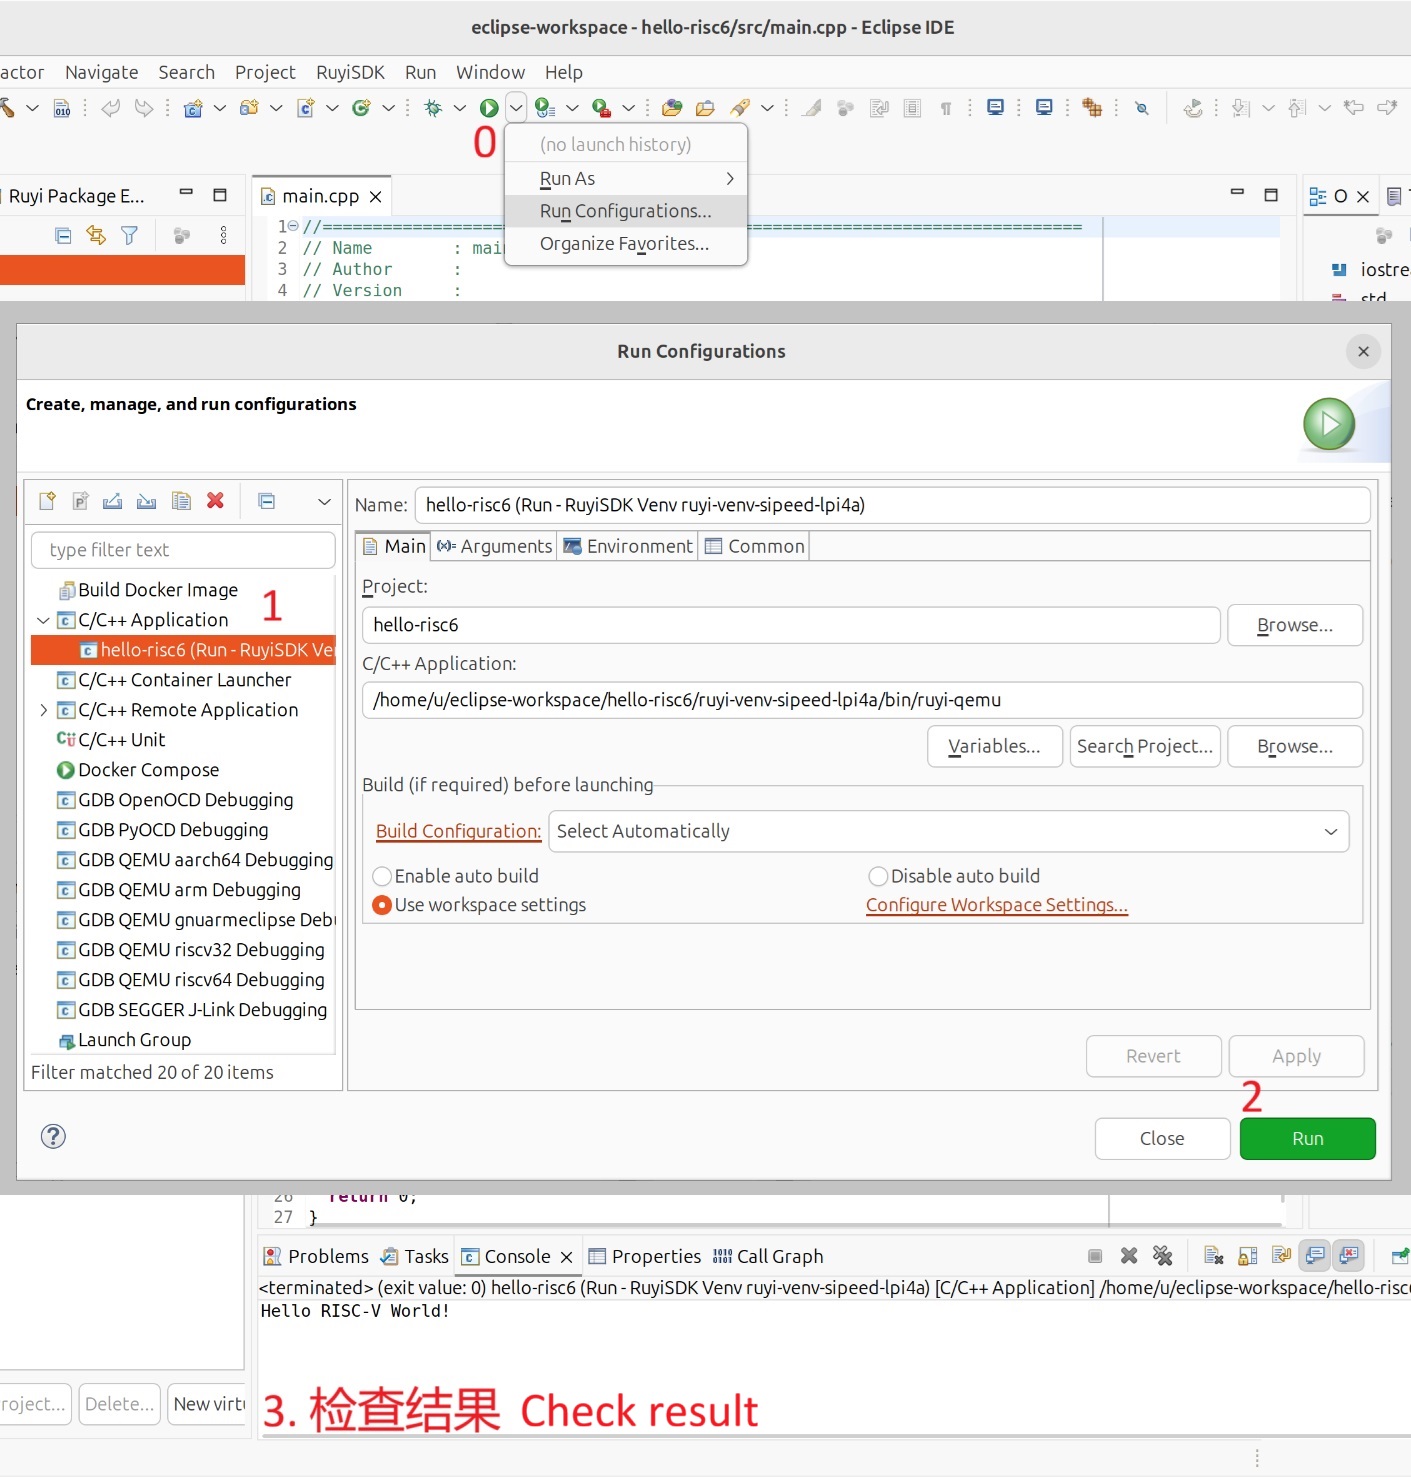Click the Close button in the Run Configurations dialog
The height and width of the screenshot is (1477, 1411).
coord(1162,1139)
